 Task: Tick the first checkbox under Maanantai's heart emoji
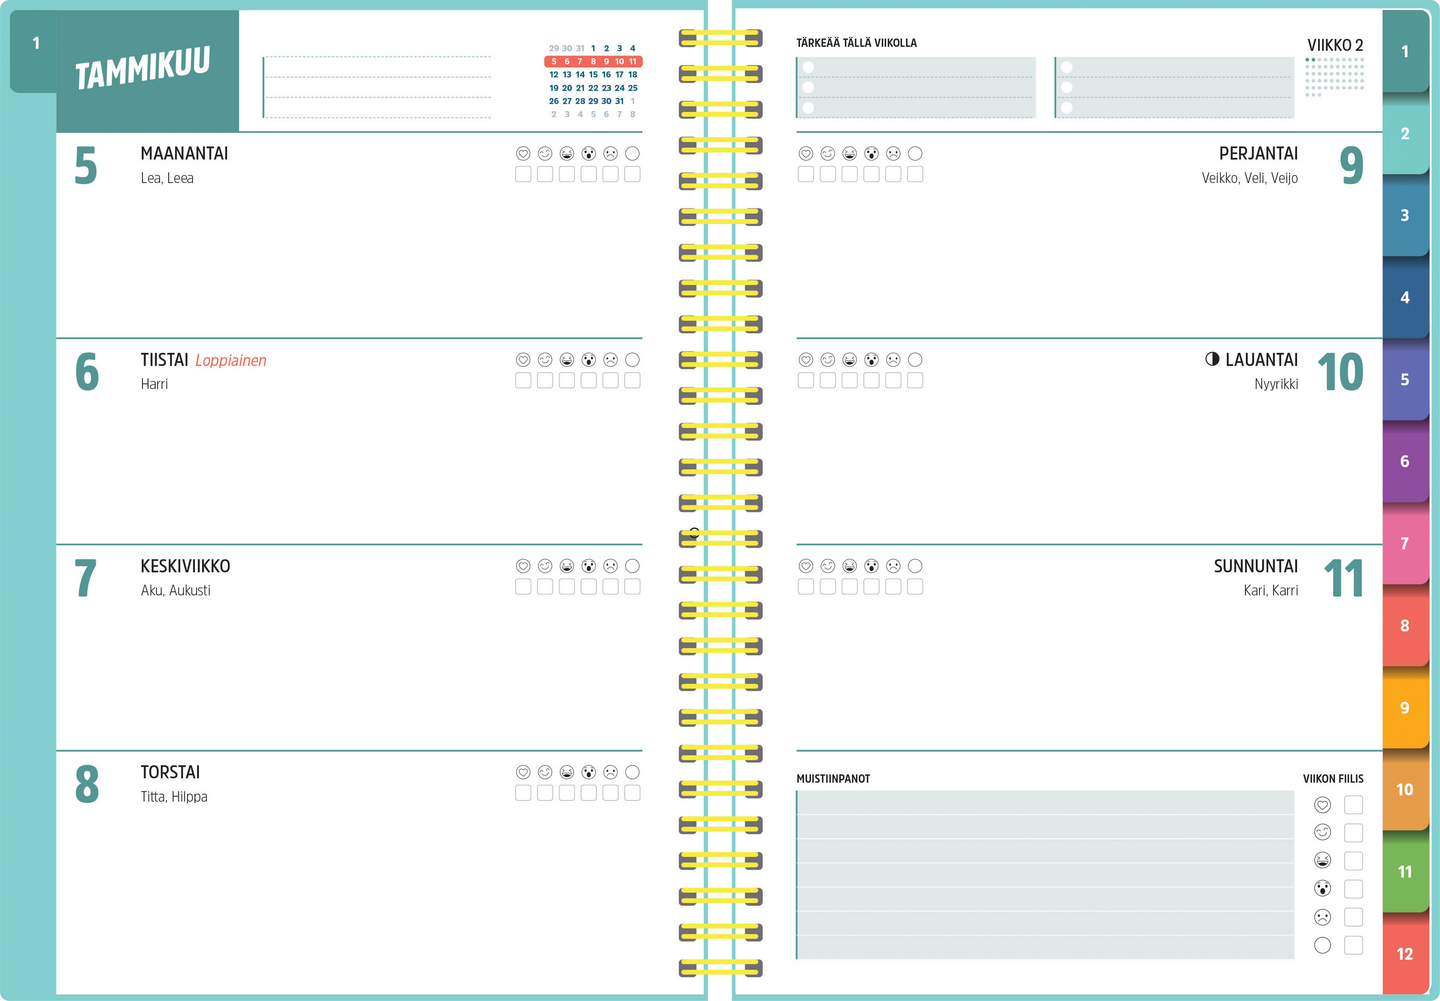(x=523, y=175)
